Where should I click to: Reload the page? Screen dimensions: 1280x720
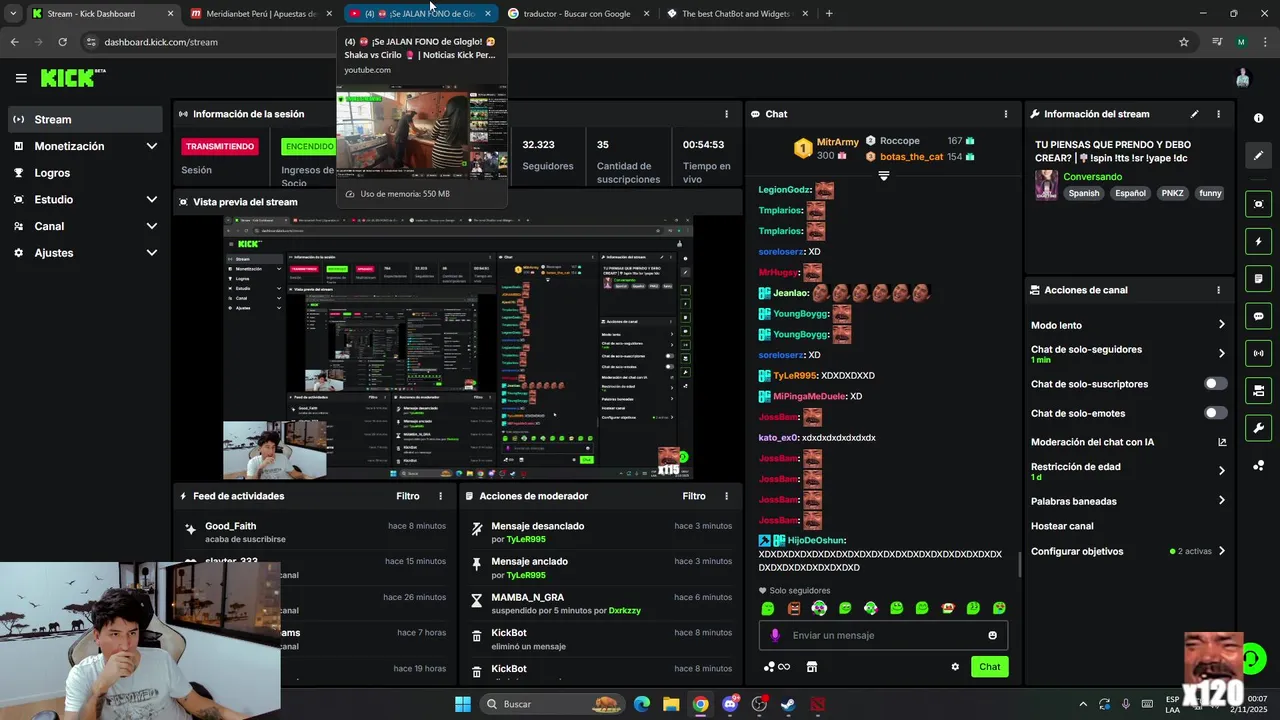coord(62,42)
